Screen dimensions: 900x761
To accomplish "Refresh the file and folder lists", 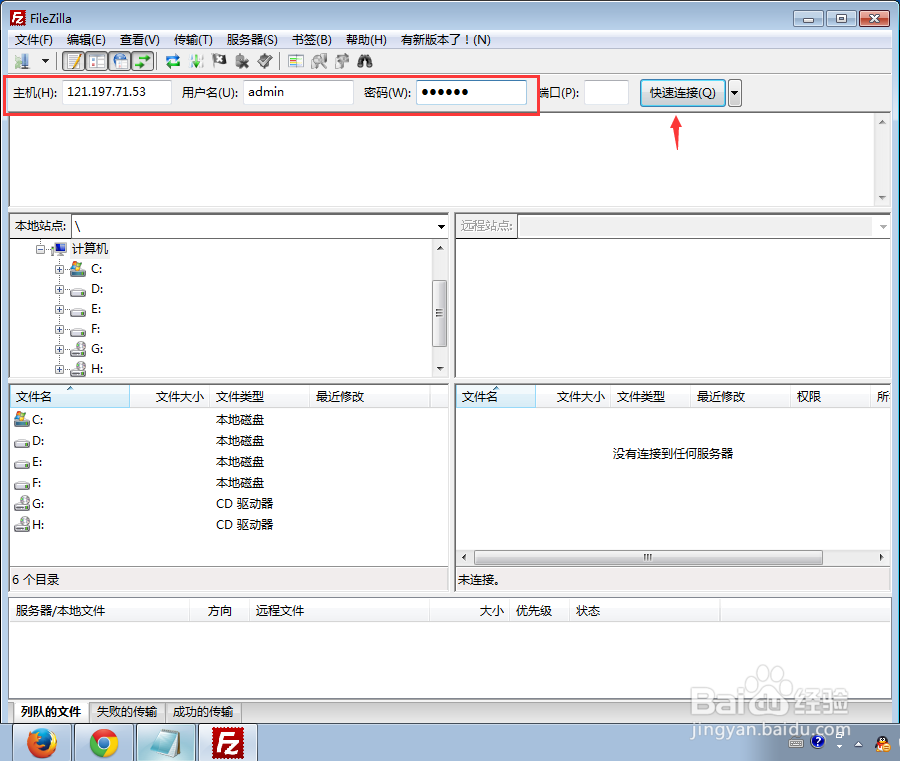I will tap(173, 61).
